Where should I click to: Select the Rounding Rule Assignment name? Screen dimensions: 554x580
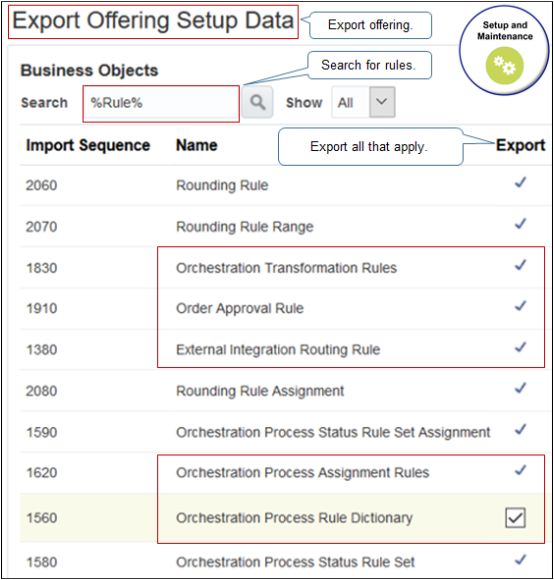(x=260, y=391)
